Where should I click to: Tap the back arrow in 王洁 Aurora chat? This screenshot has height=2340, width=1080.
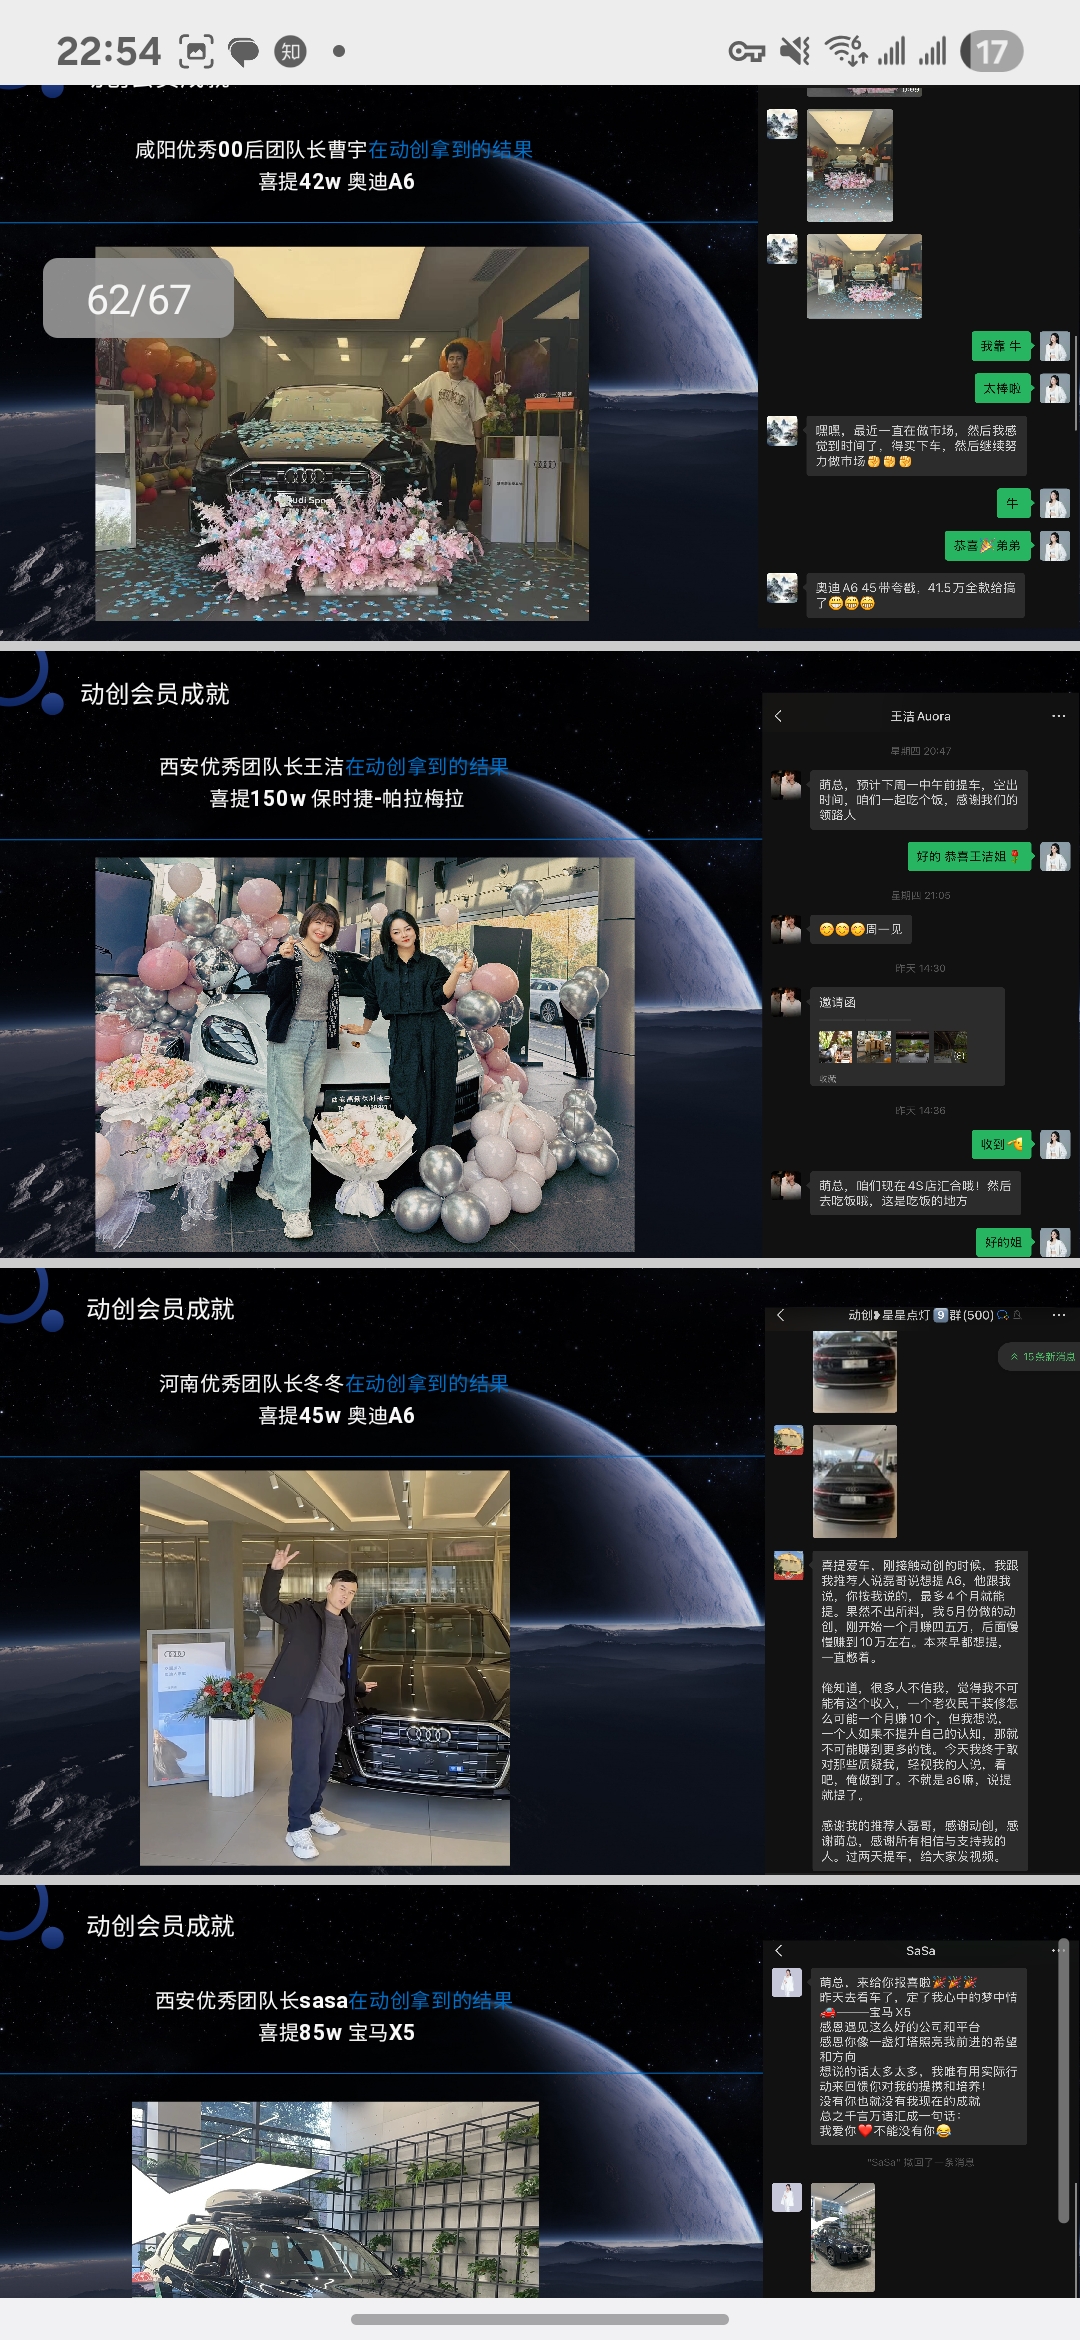(778, 716)
